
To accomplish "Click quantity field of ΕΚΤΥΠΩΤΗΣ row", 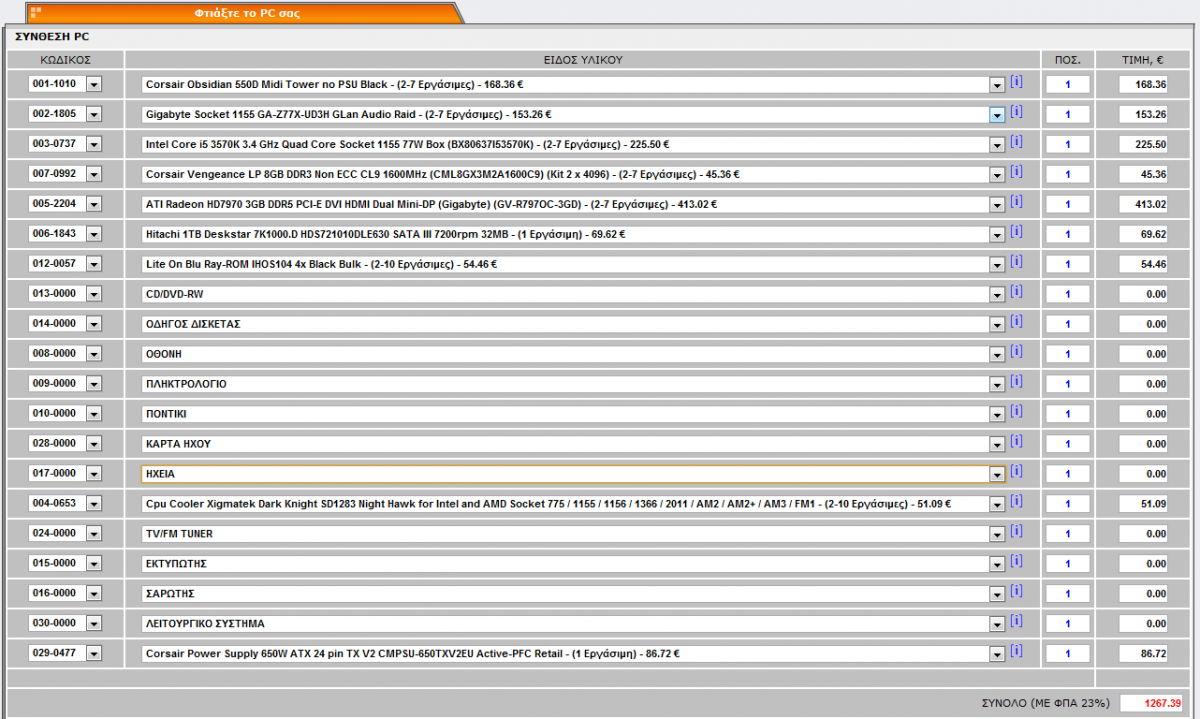I will 1068,564.
